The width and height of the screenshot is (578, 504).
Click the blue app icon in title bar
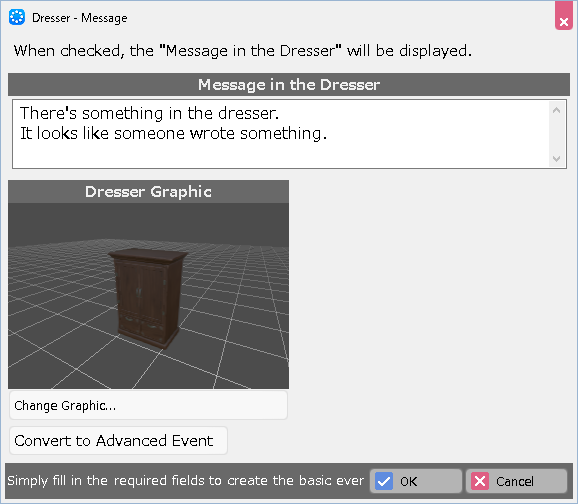17,17
